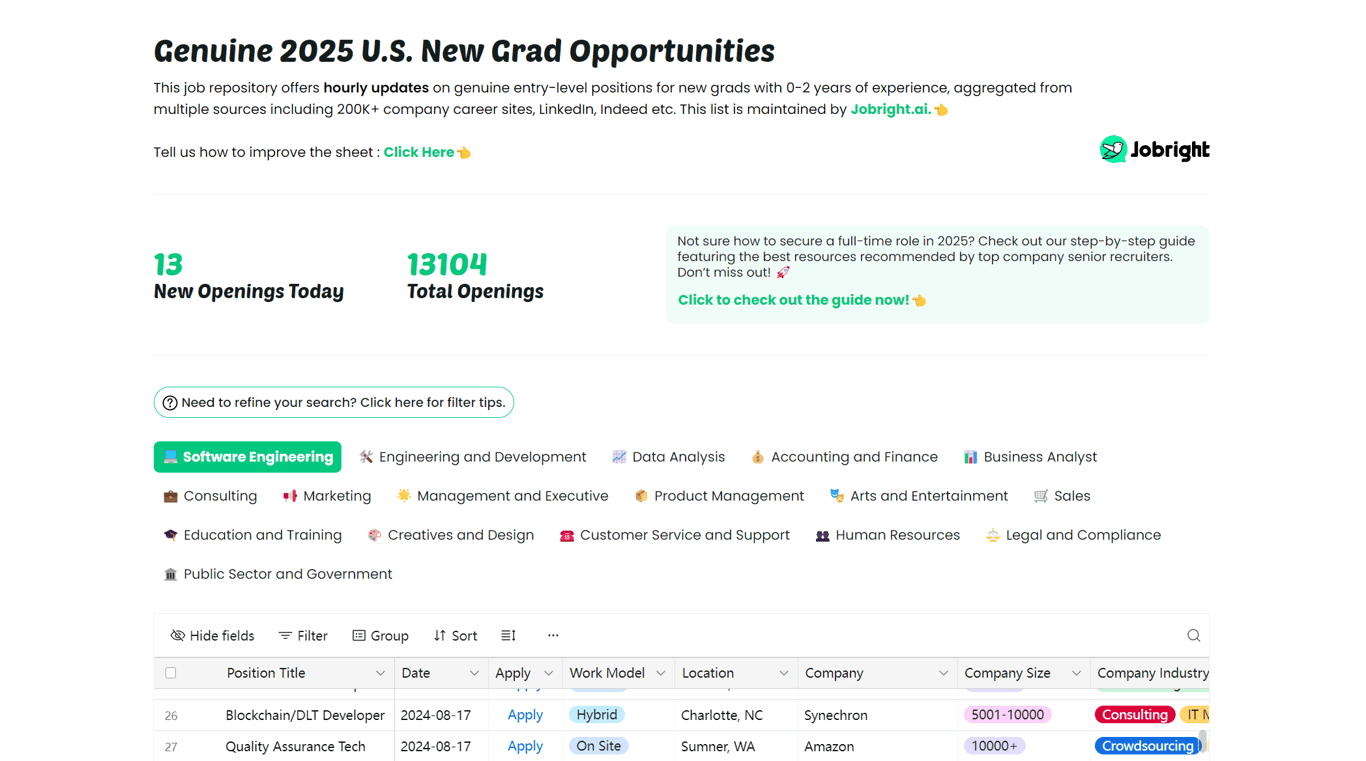Screen dimensions: 1366x761
Task: Click the question mark icon in filter tips banner
Action: point(170,402)
